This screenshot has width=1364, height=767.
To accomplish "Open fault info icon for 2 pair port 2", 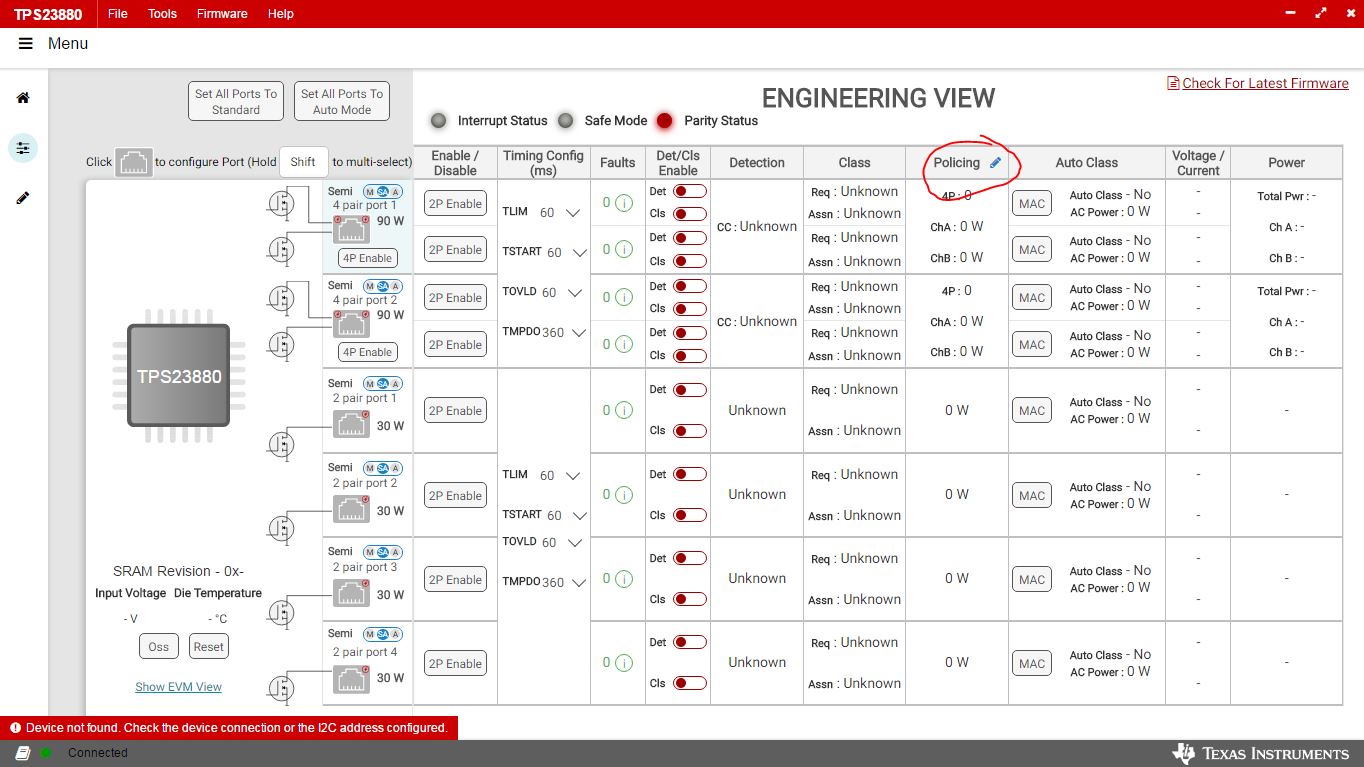I will click(x=624, y=495).
